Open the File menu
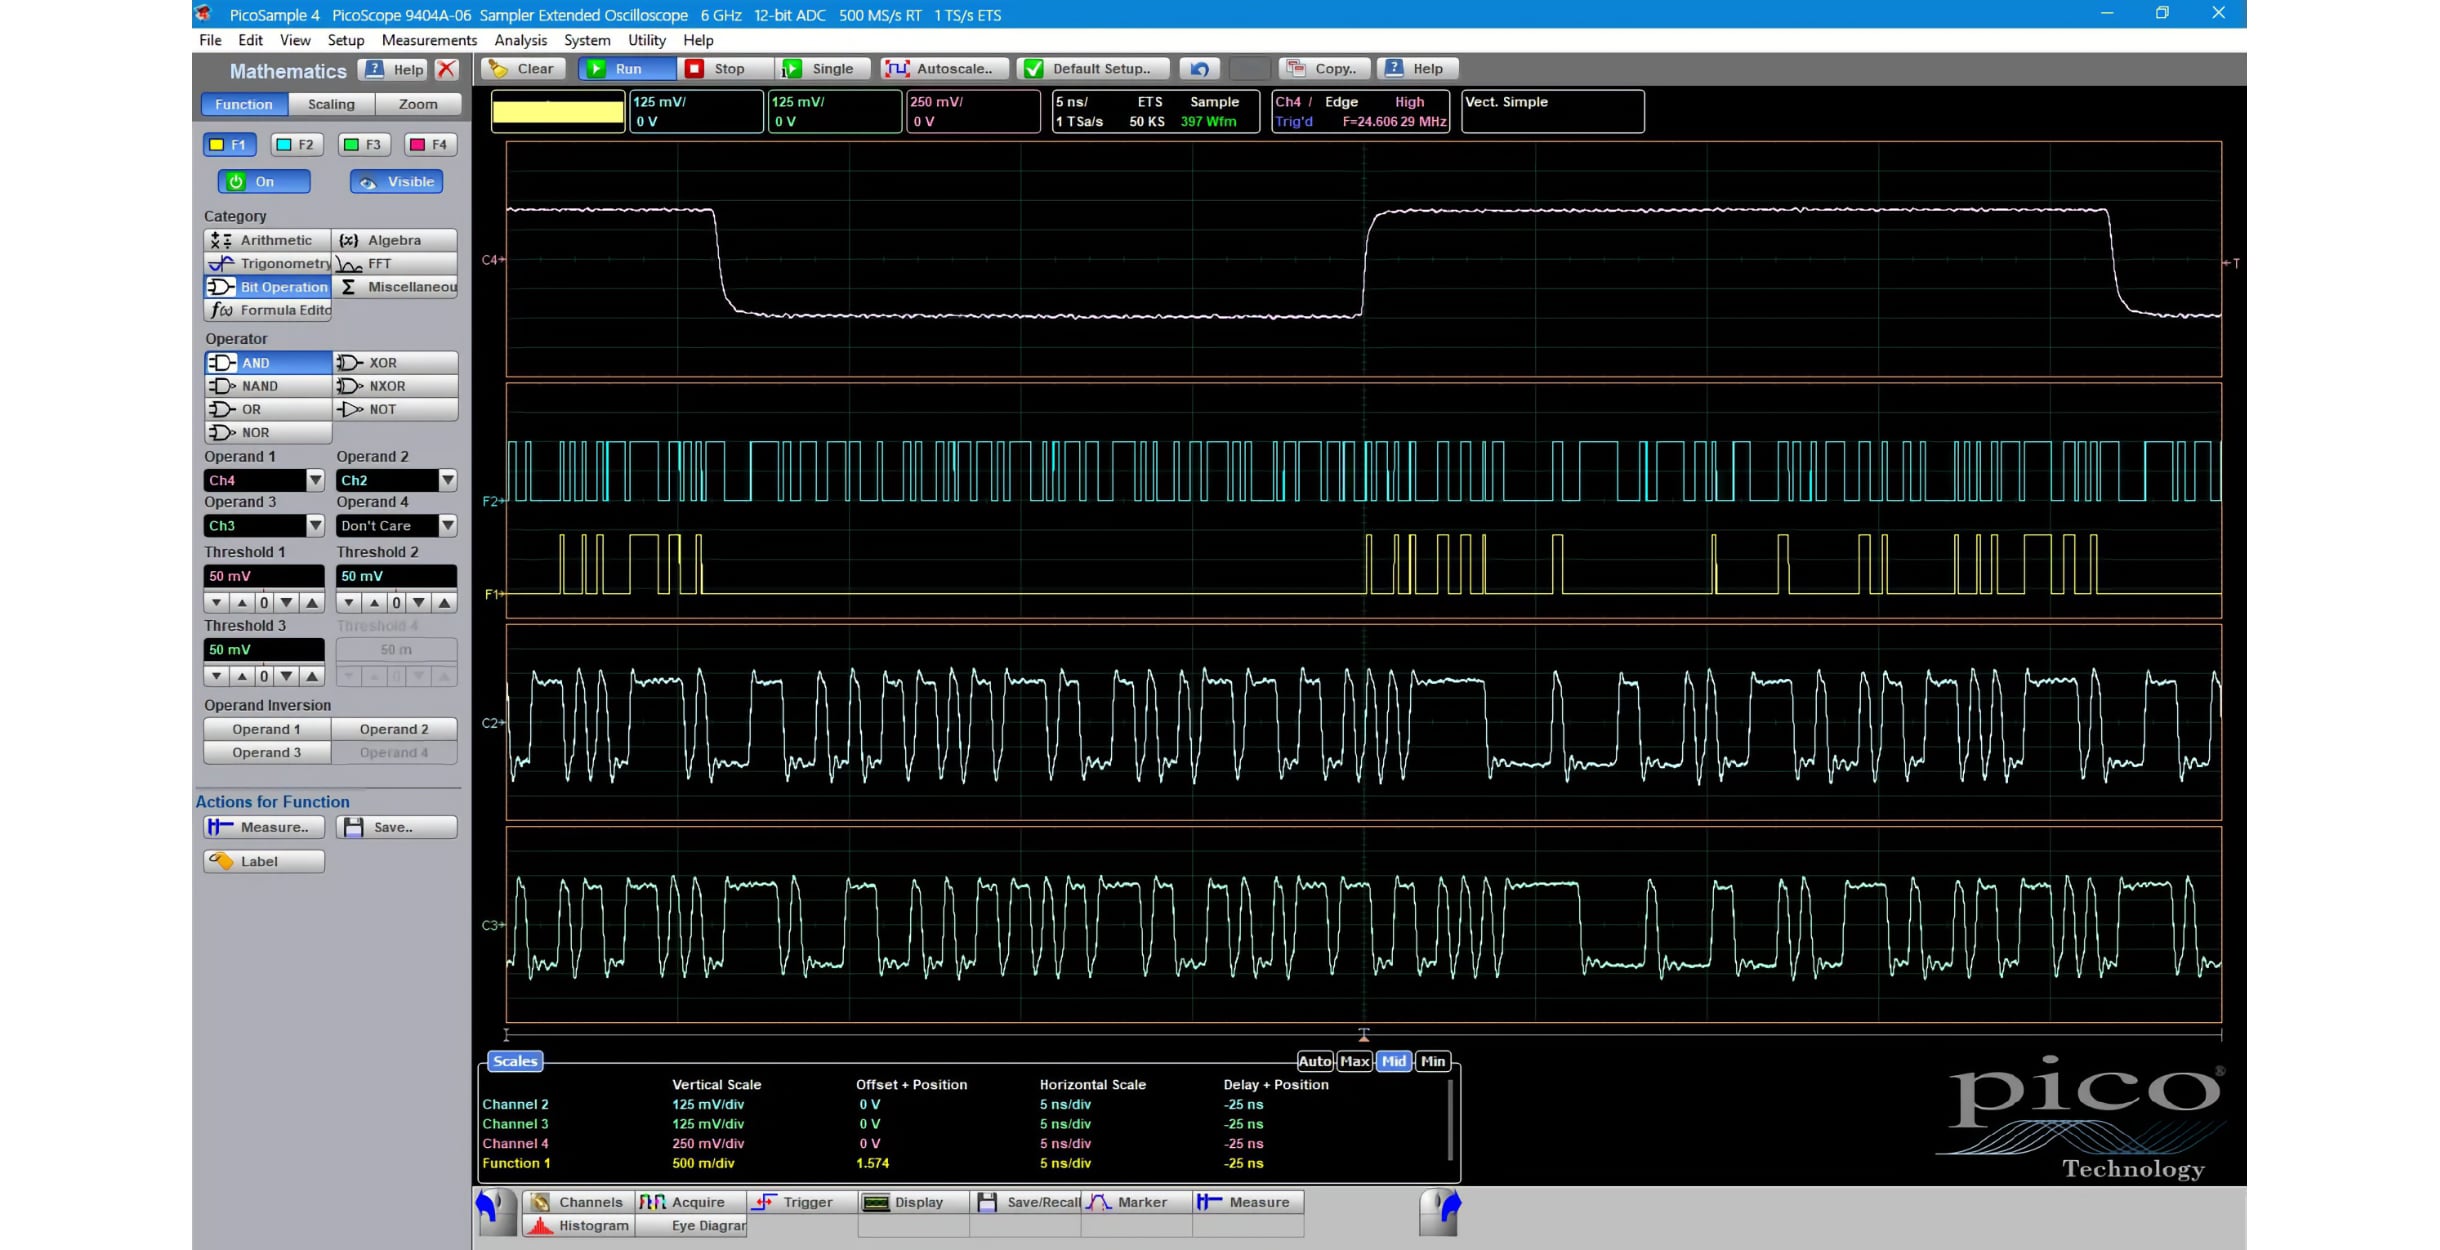This screenshot has height=1250, width=2440. point(210,40)
